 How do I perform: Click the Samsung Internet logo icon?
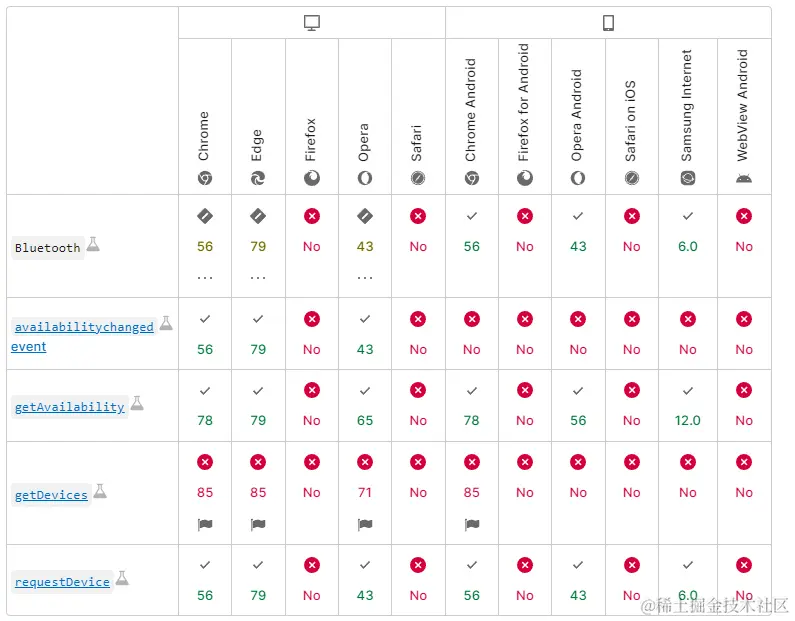(x=688, y=178)
